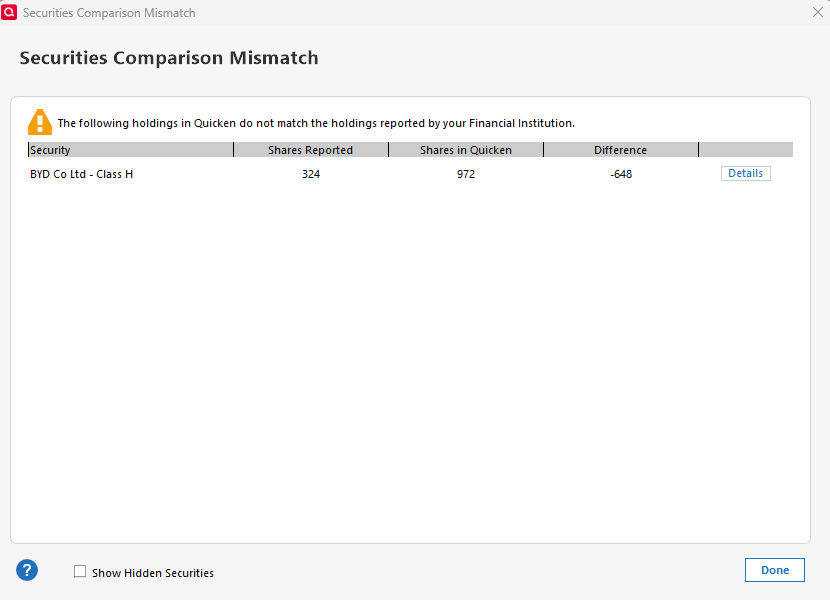Screen dimensions: 830x600
Task: Click the Shares in Quicken value 972
Action: click(466, 174)
